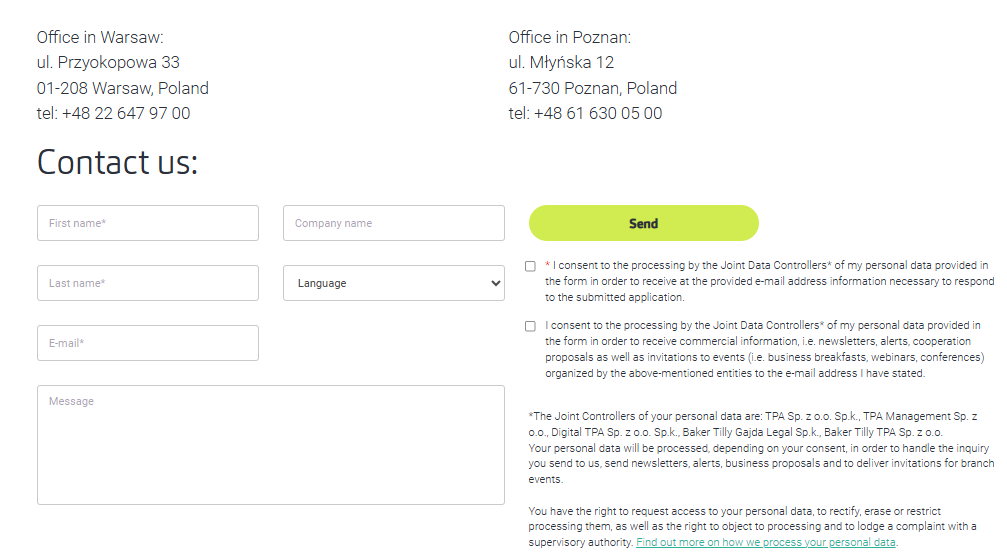Tick the commercial information consent checkbox
This screenshot has width=1007, height=556.
530,326
